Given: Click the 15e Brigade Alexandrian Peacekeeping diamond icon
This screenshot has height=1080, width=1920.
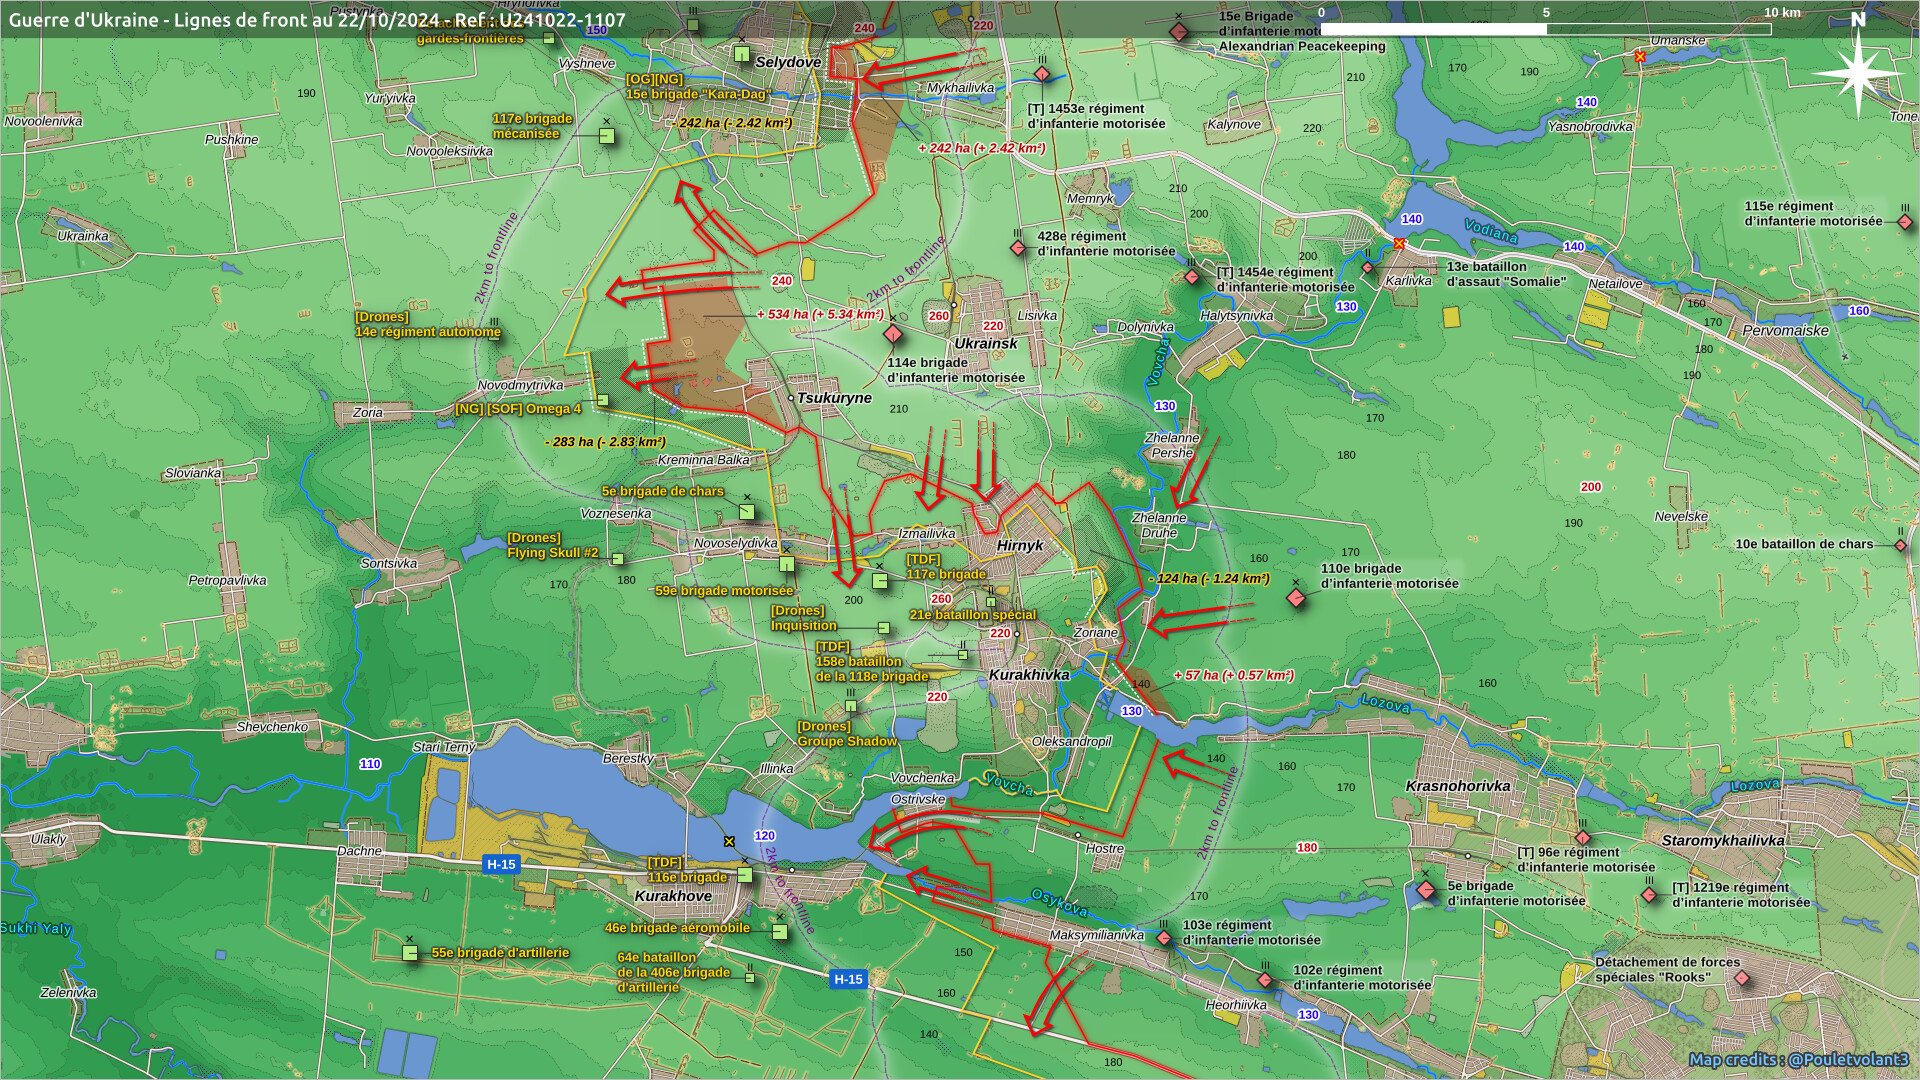Looking at the screenshot, I should [1179, 32].
